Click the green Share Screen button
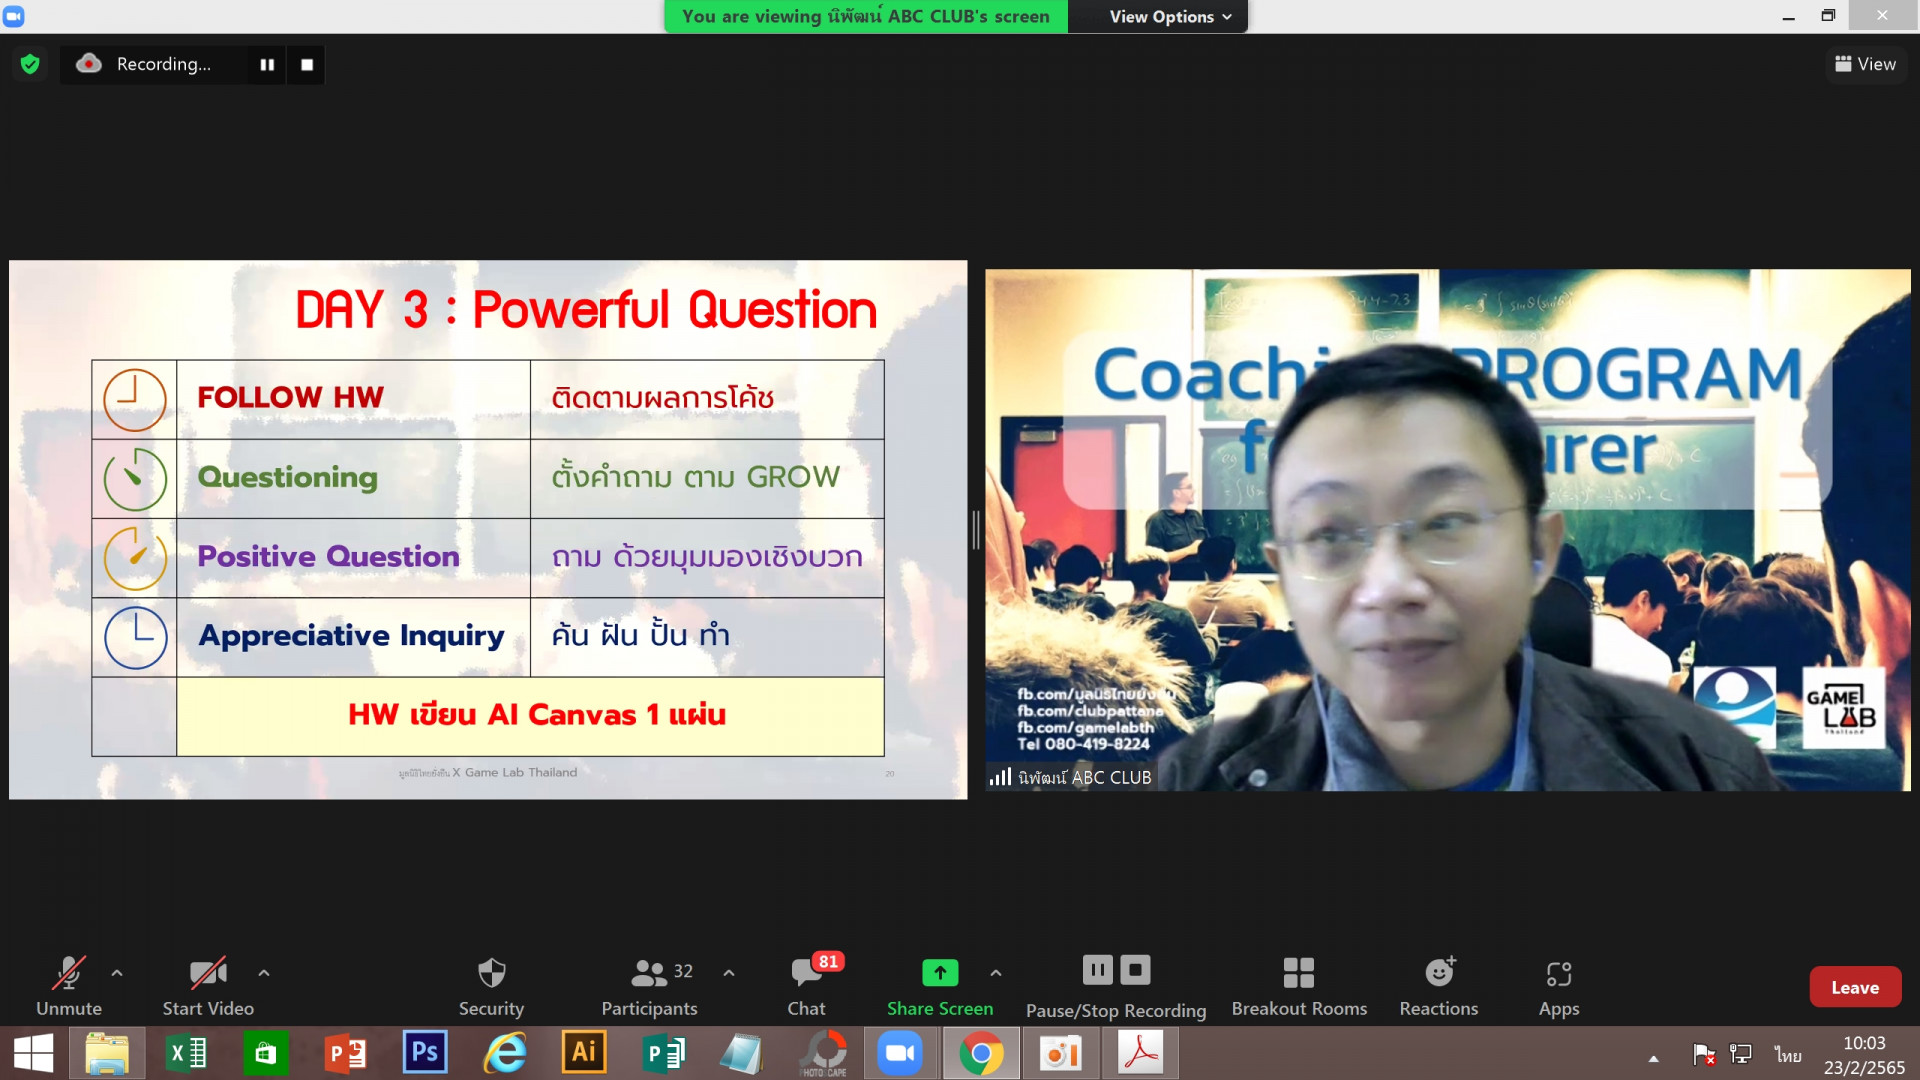Viewport: 1920px width, 1080px height. pyautogui.click(x=940, y=986)
